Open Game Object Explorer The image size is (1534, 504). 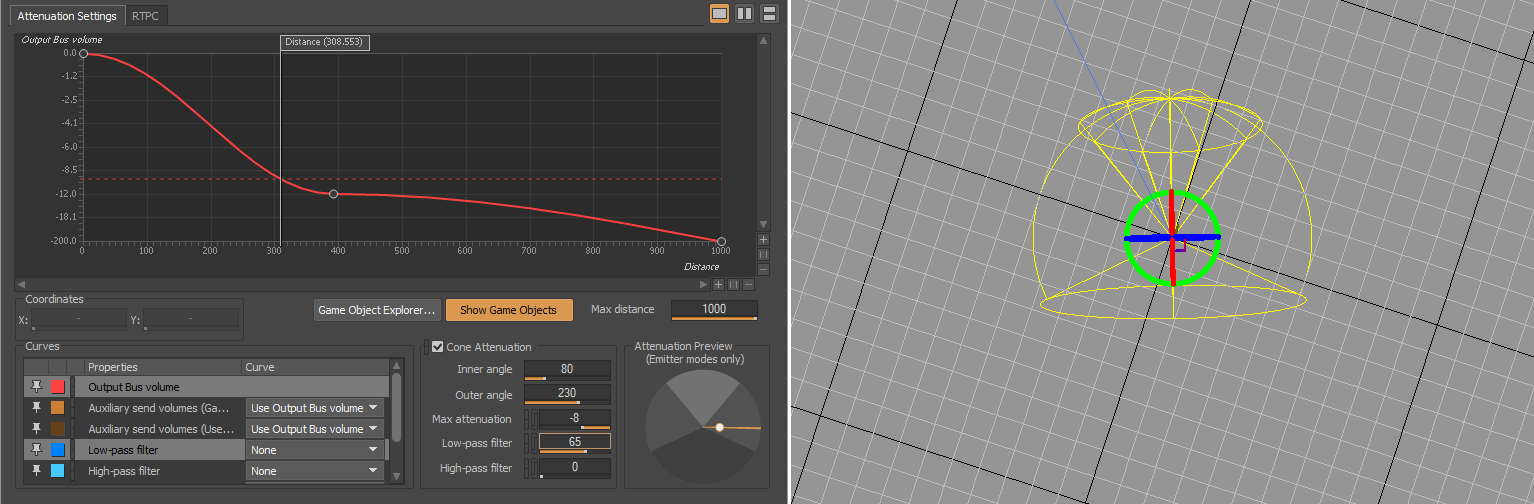[376, 310]
